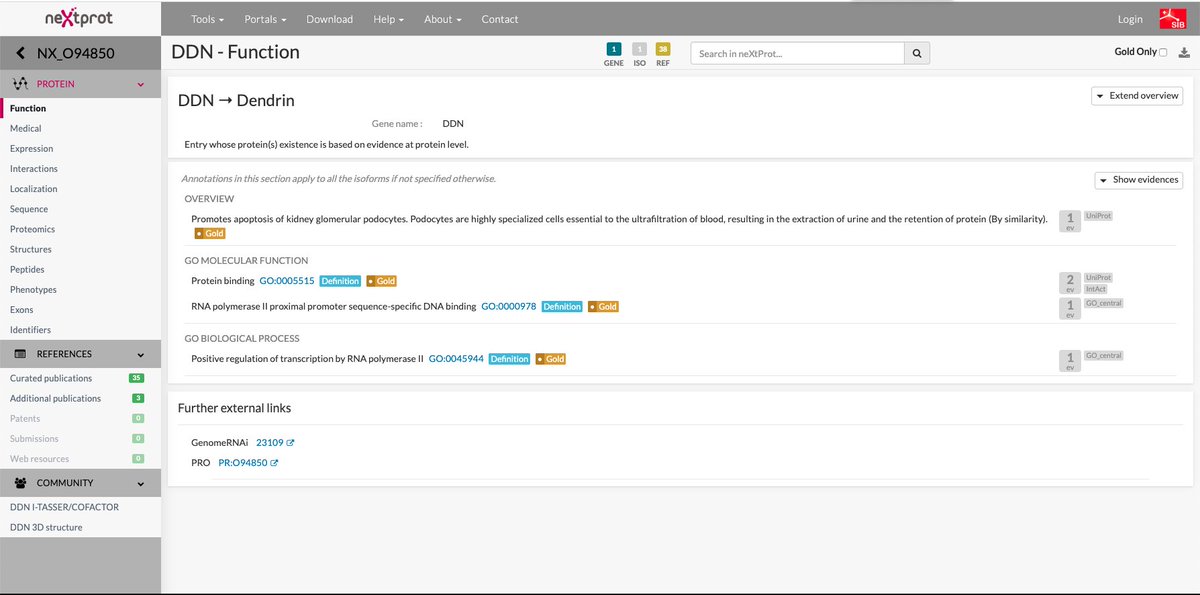The width and height of the screenshot is (1200, 595).
Task: Show Definition for Positive regulation of transcription
Action: click(x=509, y=358)
